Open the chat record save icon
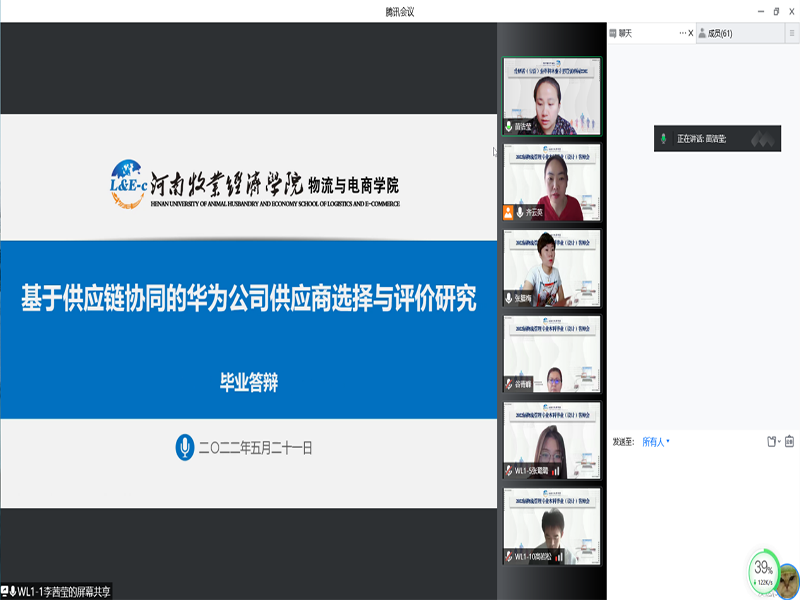Image resolution: width=800 pixels, height=600 pixels. tap(789, 441)
